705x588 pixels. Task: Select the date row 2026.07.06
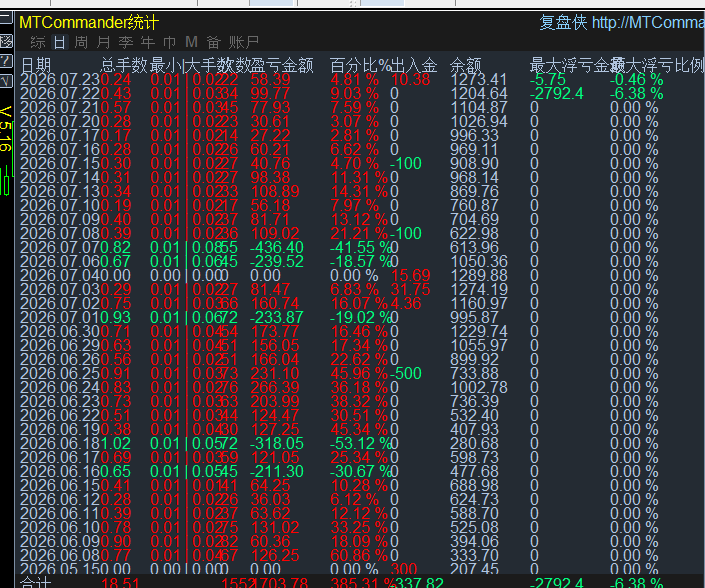pyautogui.click(x=60, y=261)
